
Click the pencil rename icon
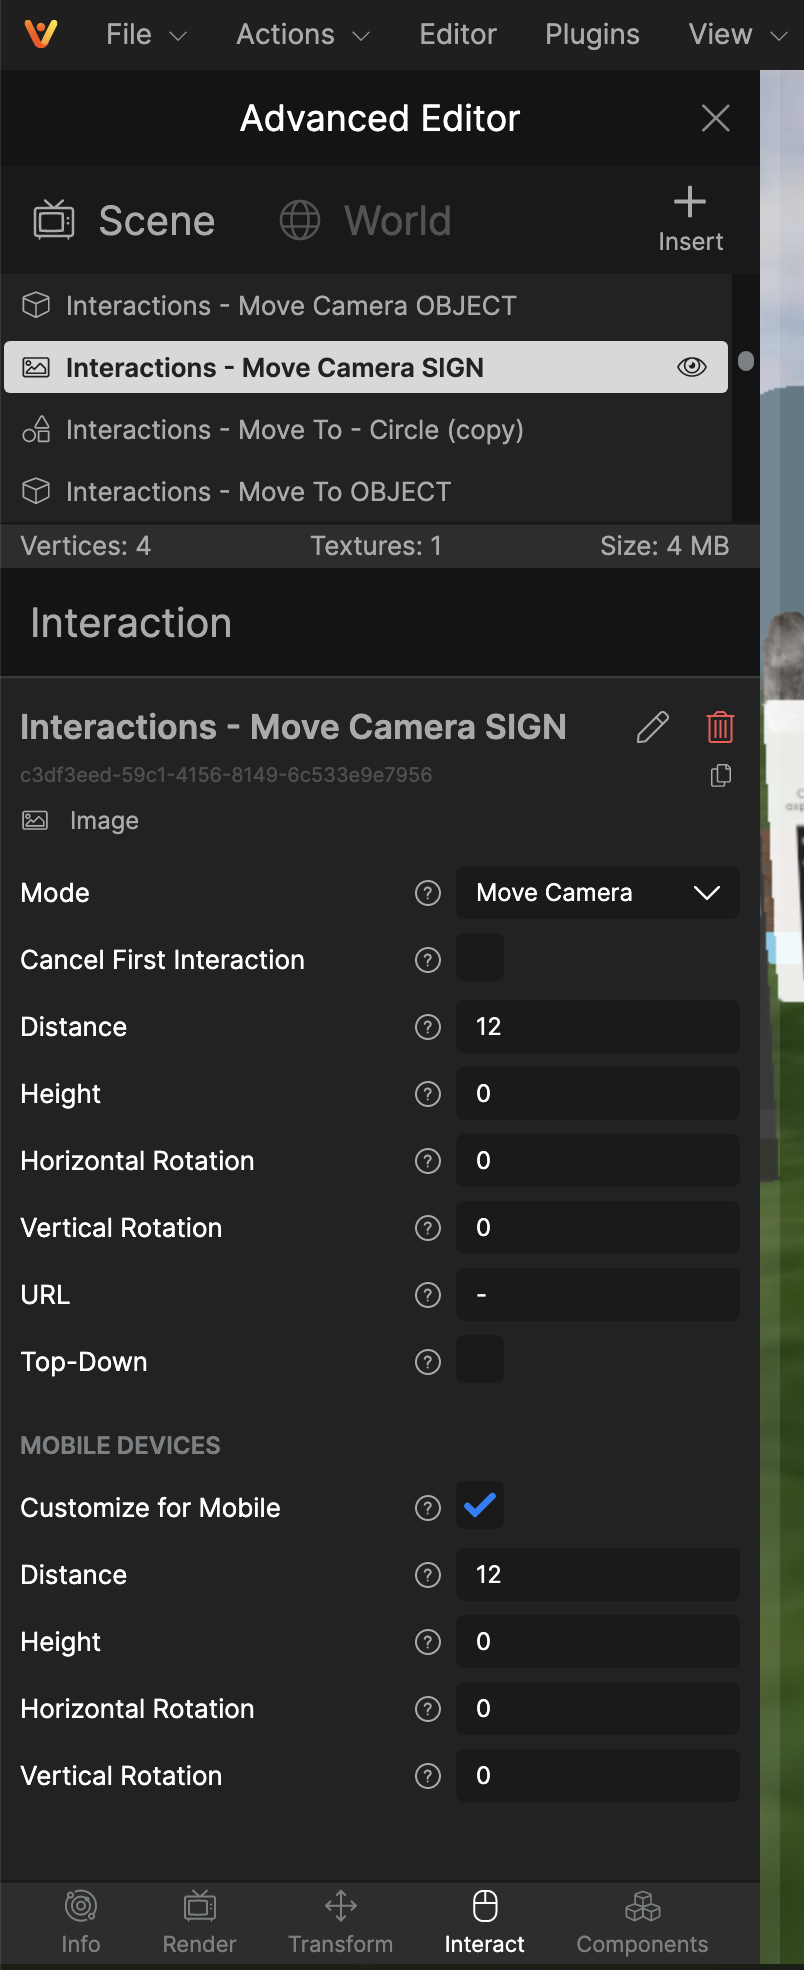tap(652, 727)
